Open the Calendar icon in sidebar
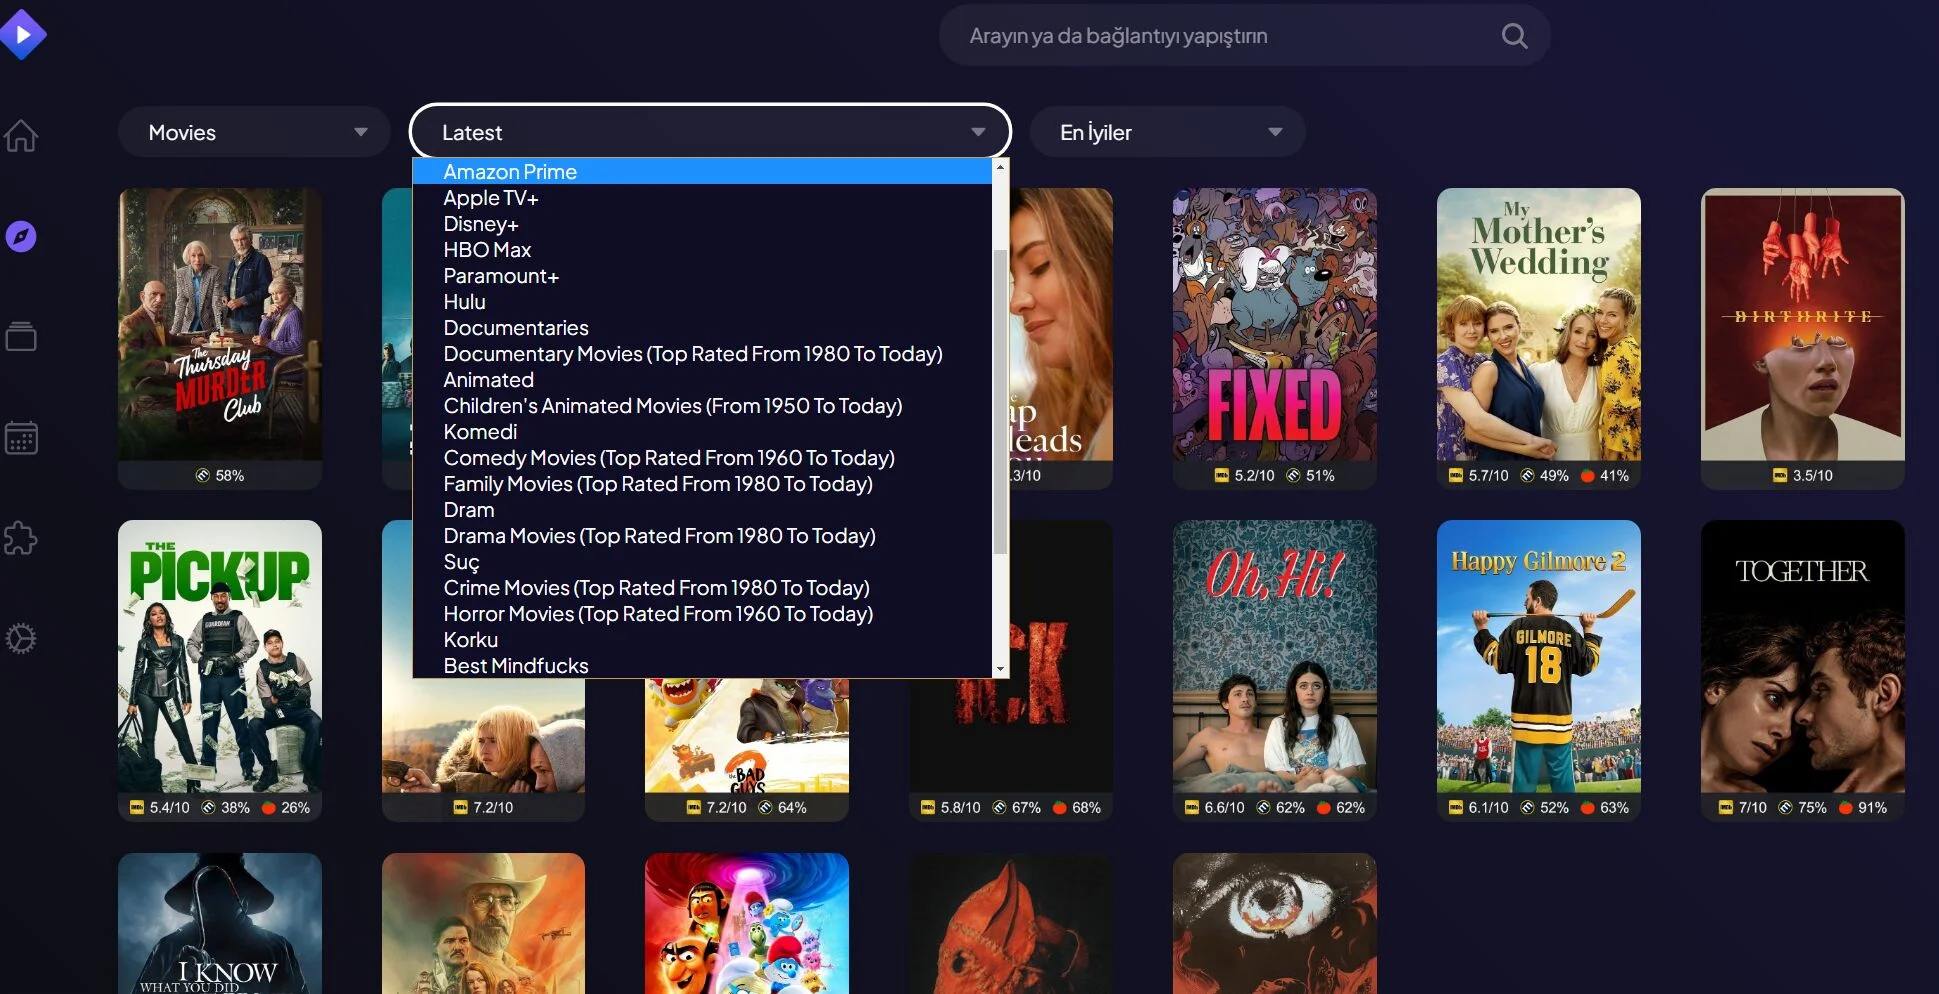The width and height of the screenshot is (1939, 994). click(x=21, y=438)
